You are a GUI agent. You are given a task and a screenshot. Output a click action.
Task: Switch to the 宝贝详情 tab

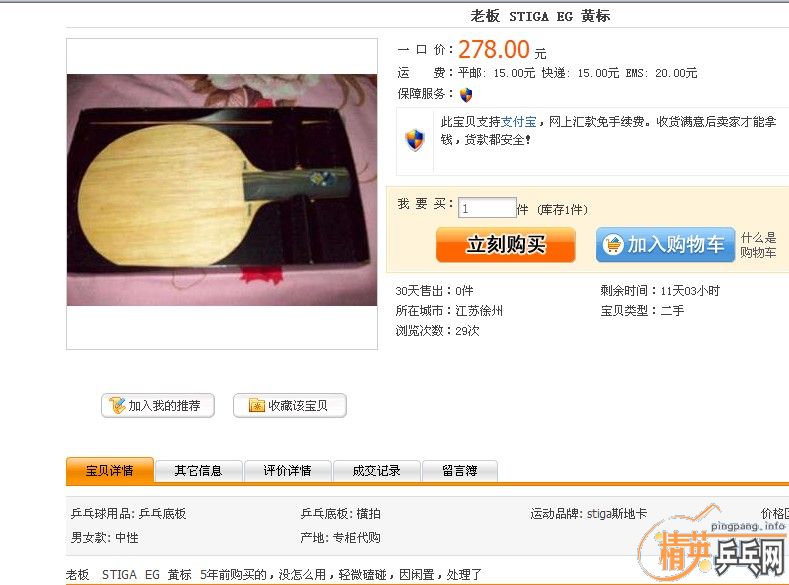click(110, 471)
